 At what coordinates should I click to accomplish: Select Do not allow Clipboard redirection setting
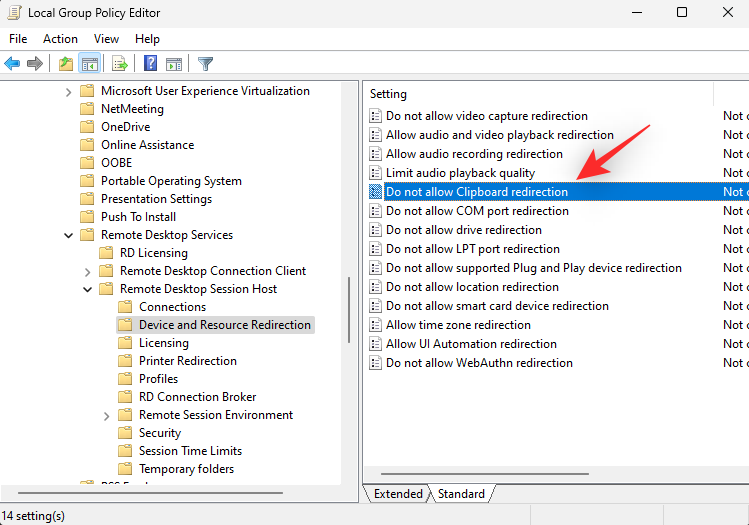pyautogui.click(x=477, y=192)
